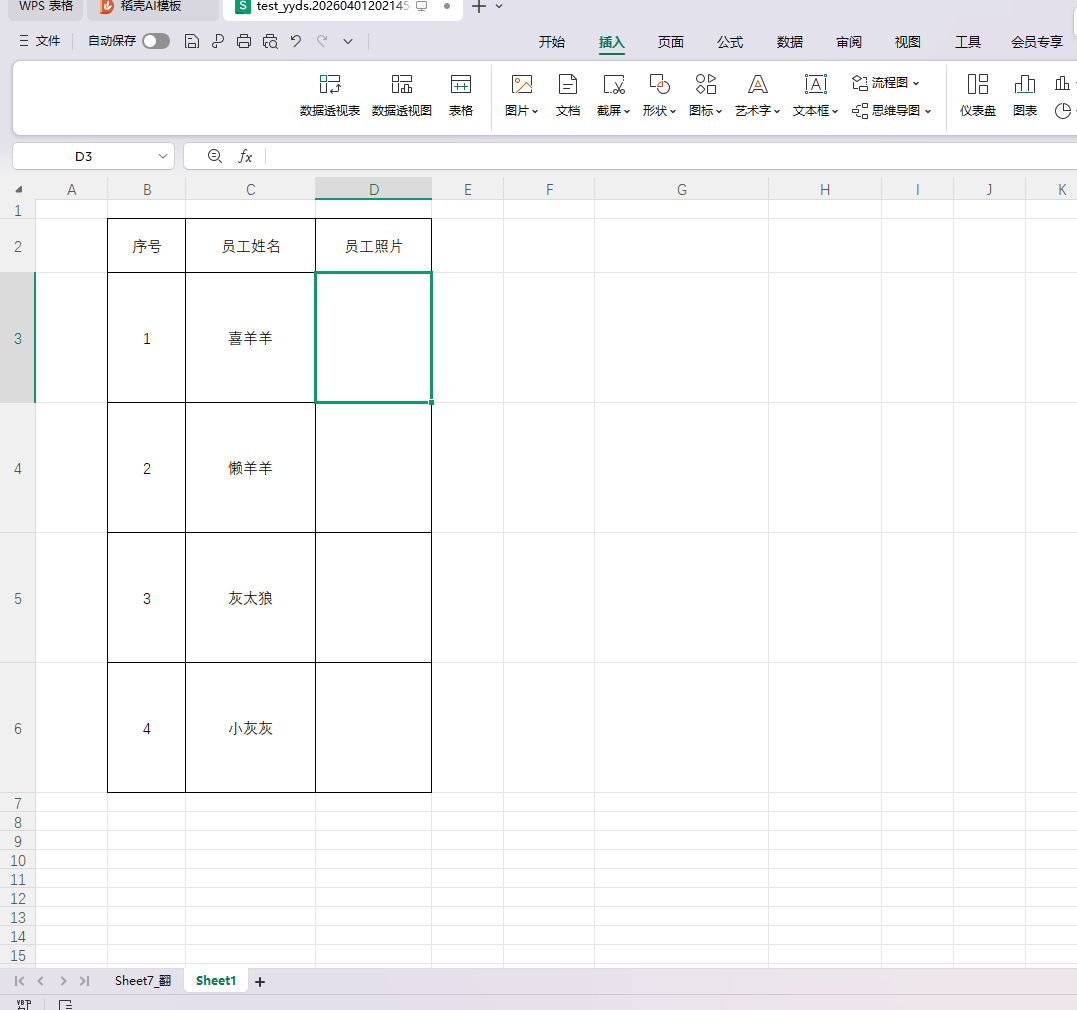Expand the Name Box dropdown arrow
This screenshot has height=1010, width=1077.
tap(163, 157)
